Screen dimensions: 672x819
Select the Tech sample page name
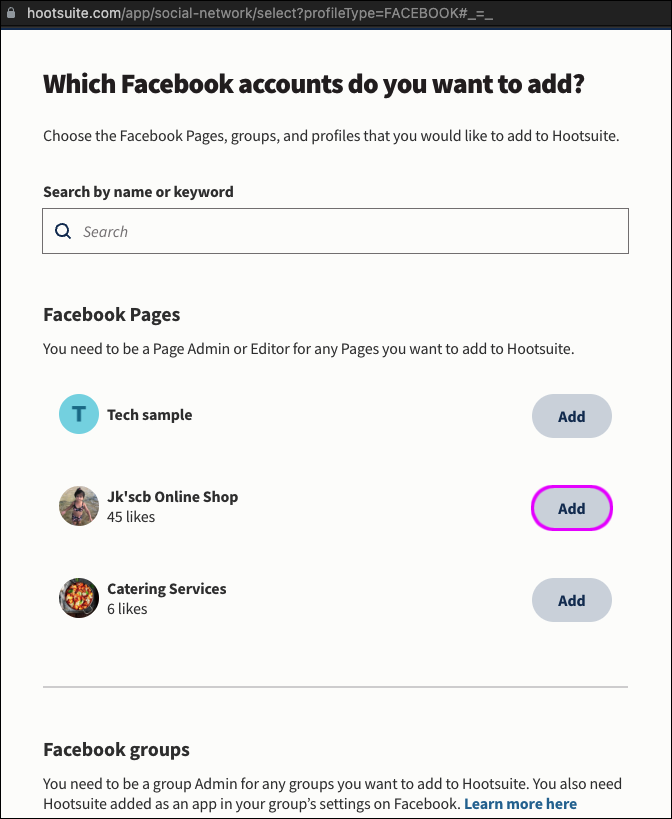point(150,415)
